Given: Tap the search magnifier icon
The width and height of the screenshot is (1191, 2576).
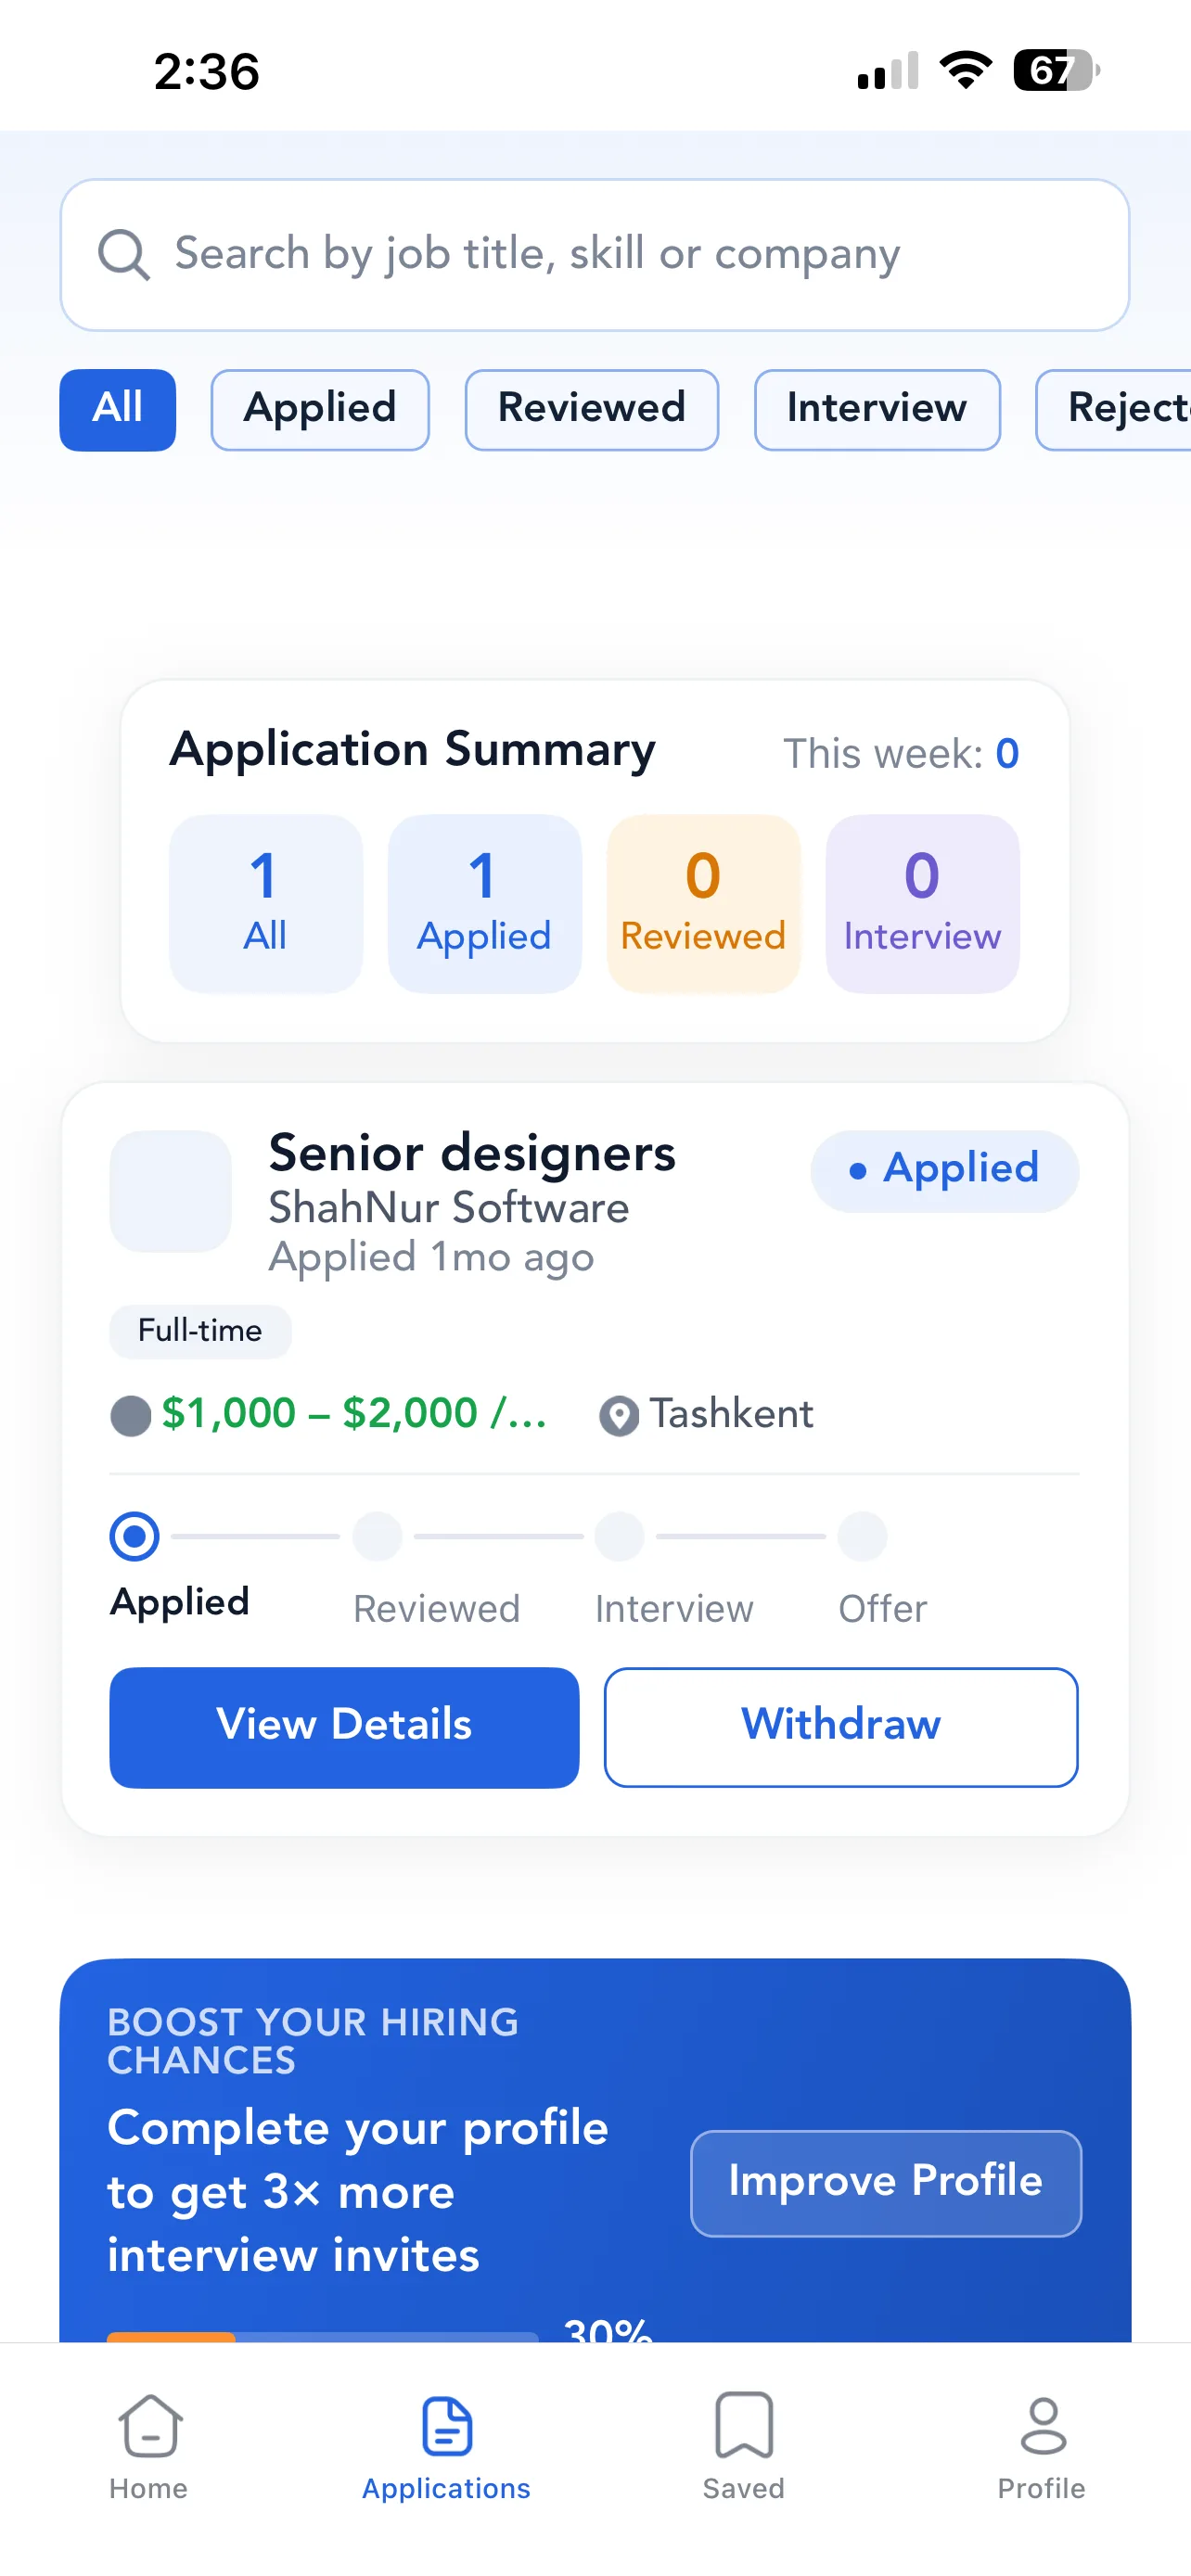Looking at the screenshot, I should point(124,255).
